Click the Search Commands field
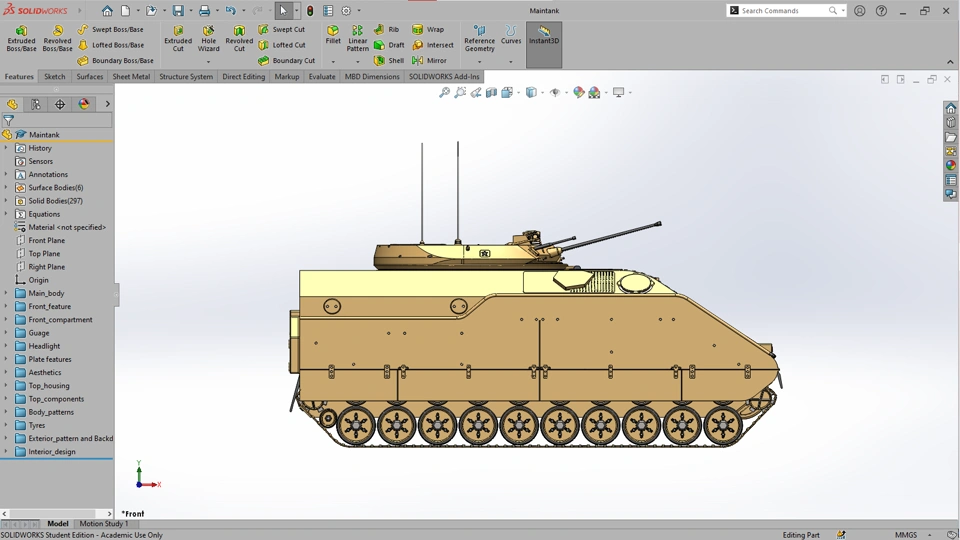The height and width of the screenshot is (540, 960). pyautogui.click(x=782, y=10)
